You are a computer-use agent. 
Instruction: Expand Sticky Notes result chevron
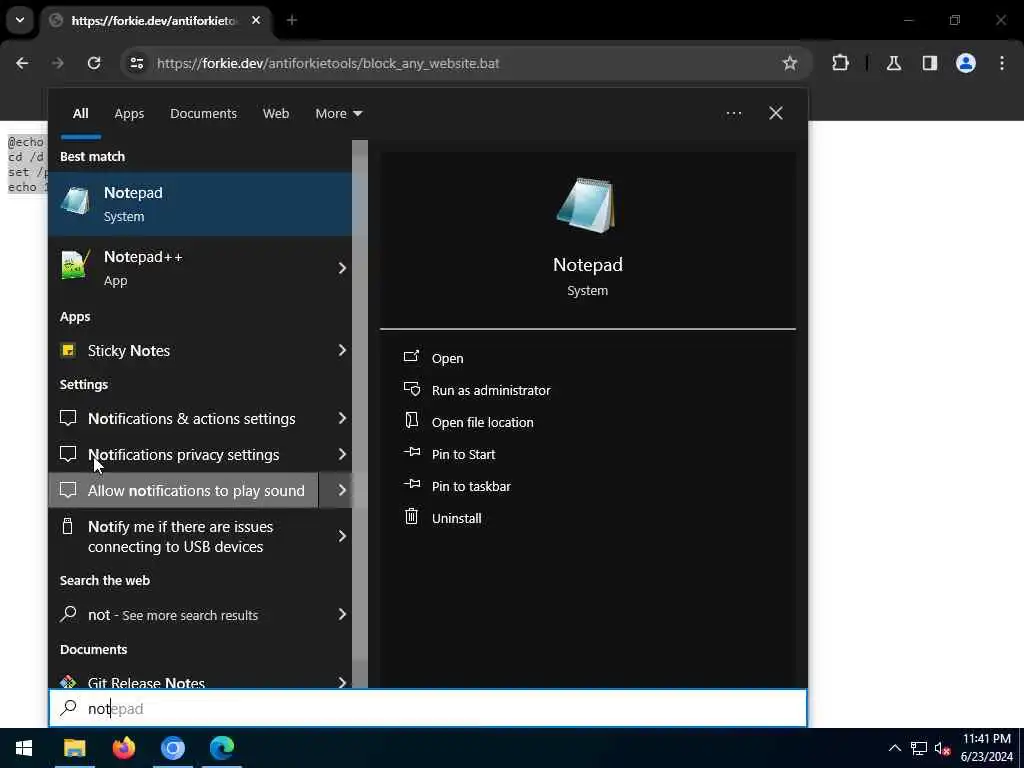342,351
